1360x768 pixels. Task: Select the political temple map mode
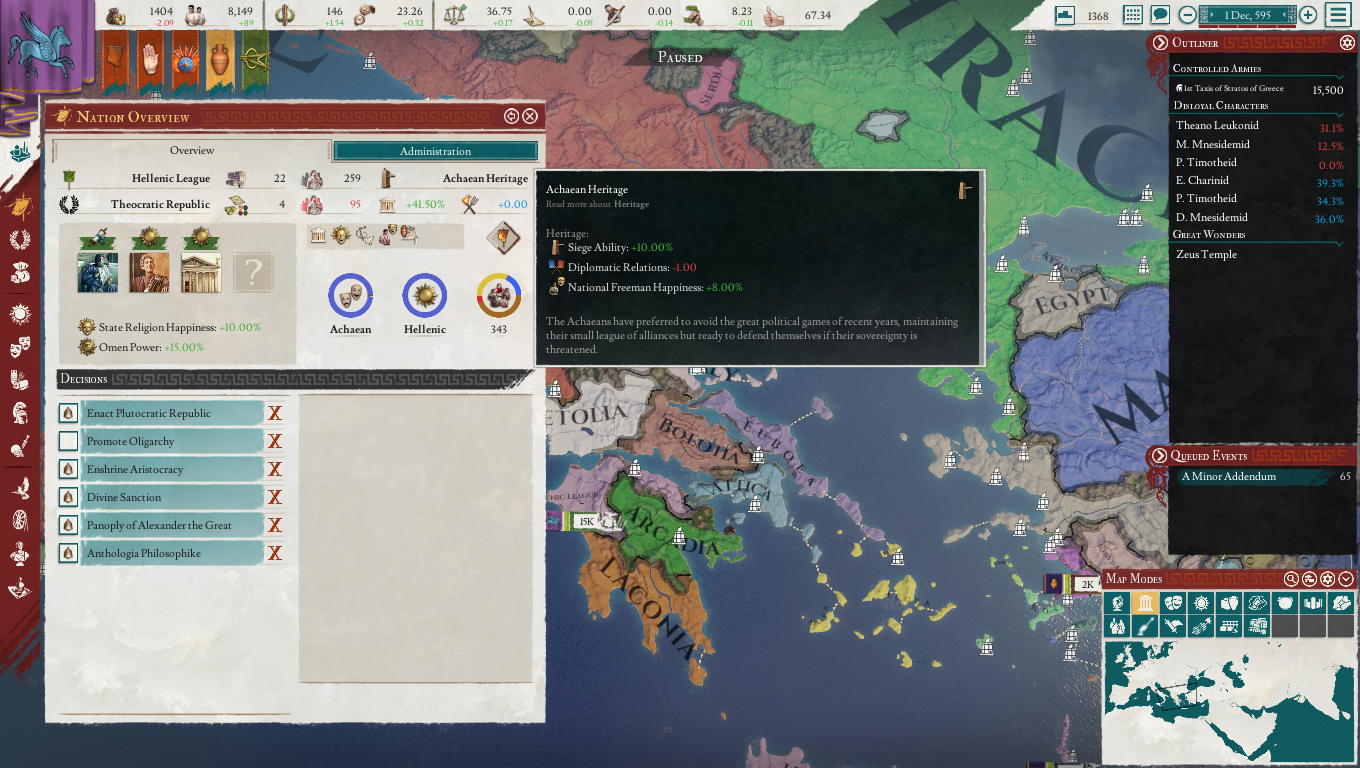1145,602
